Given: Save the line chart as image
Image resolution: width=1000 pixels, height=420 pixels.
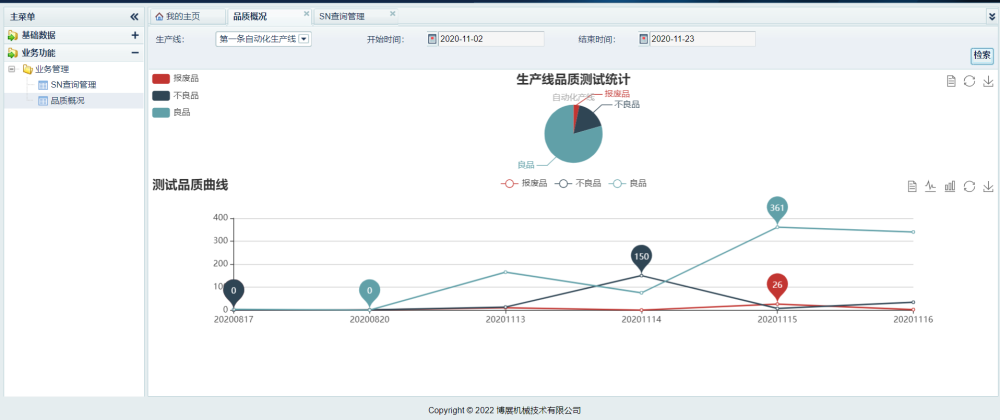Looking at the screenshot, I should pos(988,186).
